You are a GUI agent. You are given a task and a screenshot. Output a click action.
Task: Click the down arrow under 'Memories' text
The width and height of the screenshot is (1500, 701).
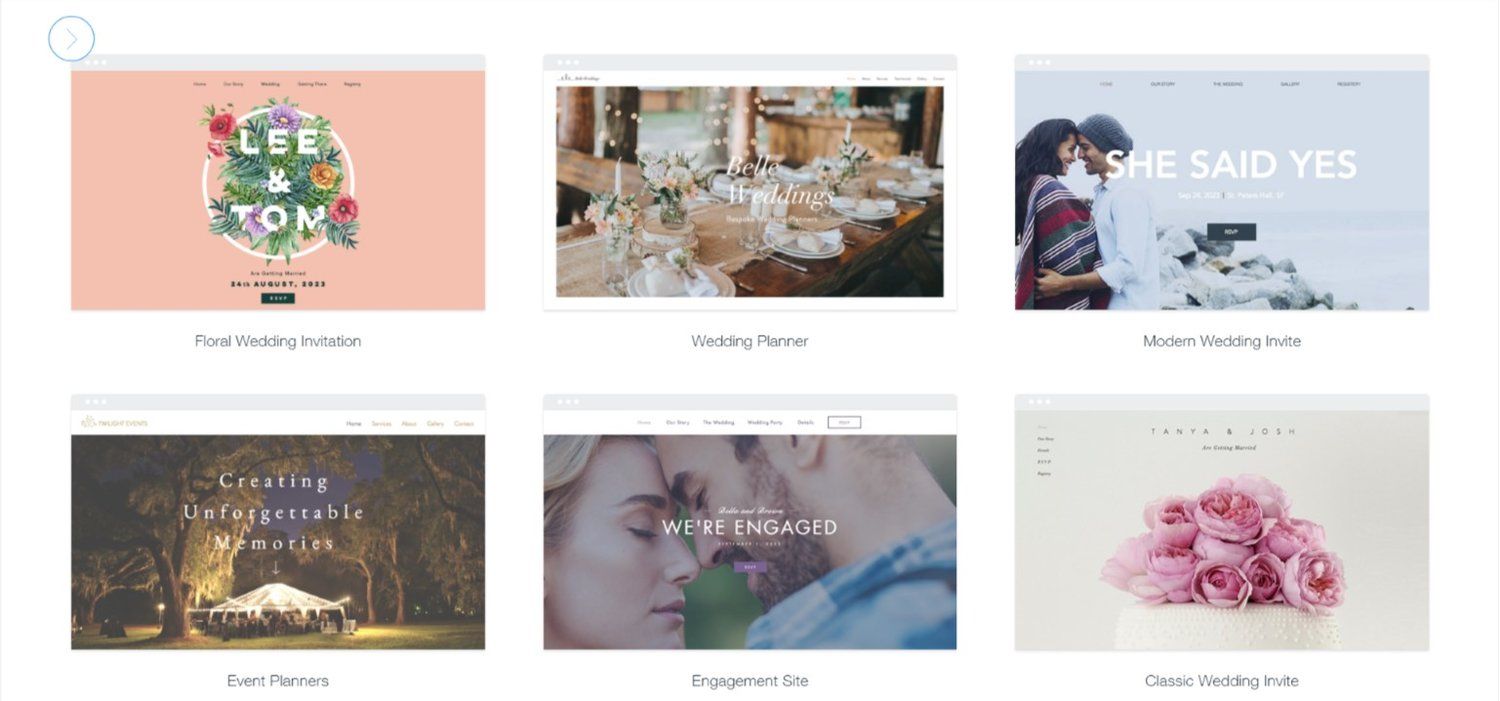coord(276,568)
